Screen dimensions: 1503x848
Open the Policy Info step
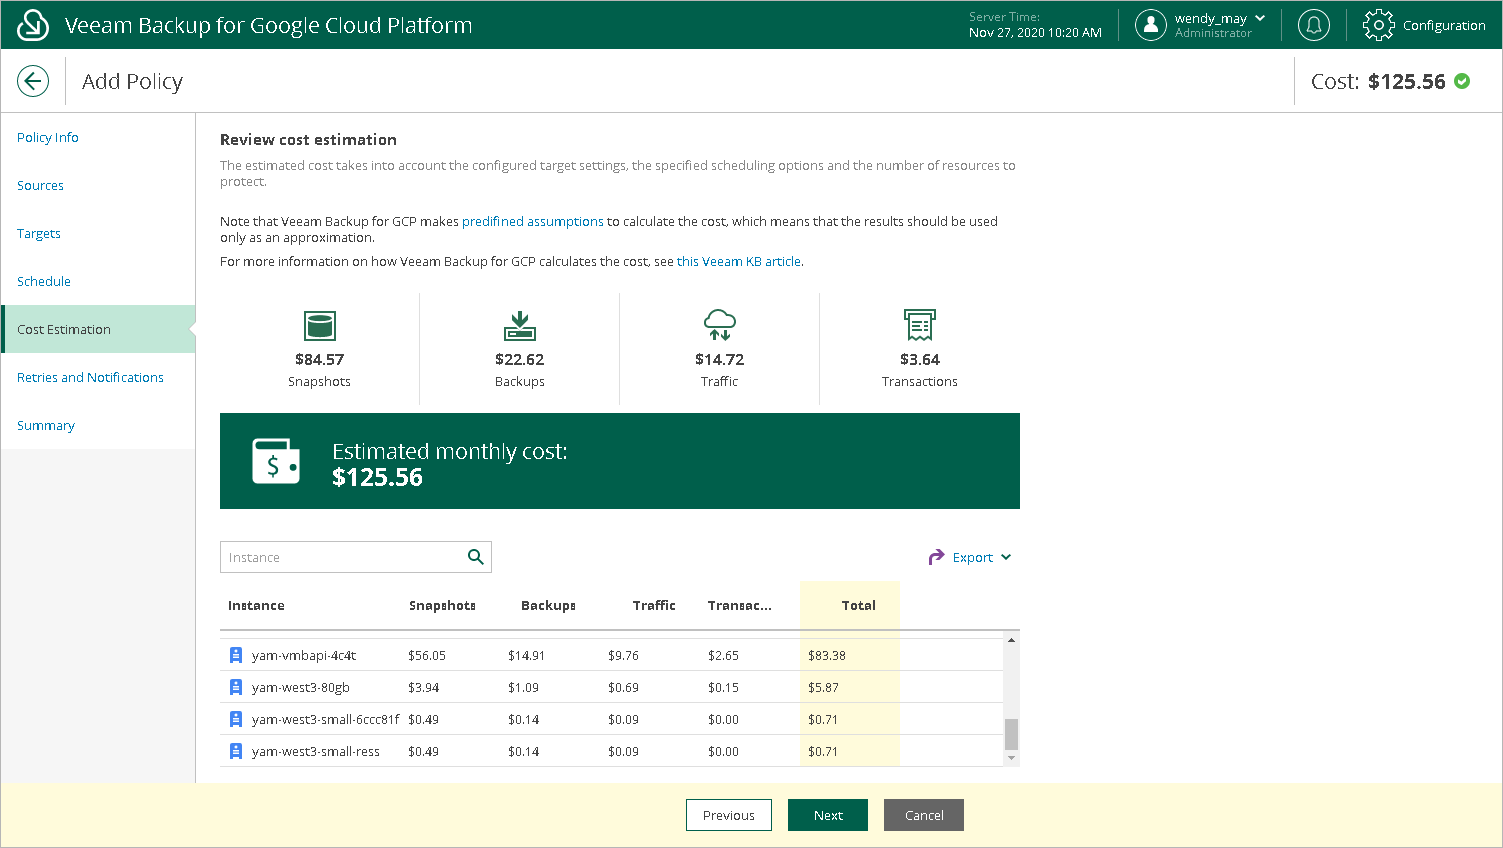48,137
